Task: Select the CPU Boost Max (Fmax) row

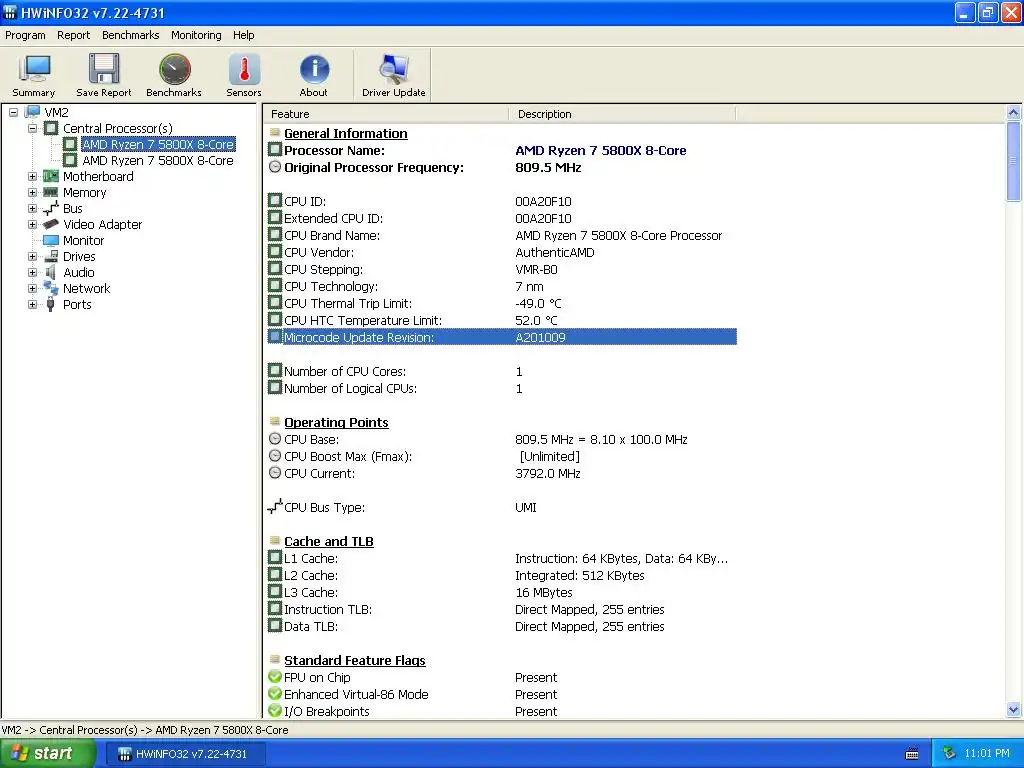Action: coord(502,456)
